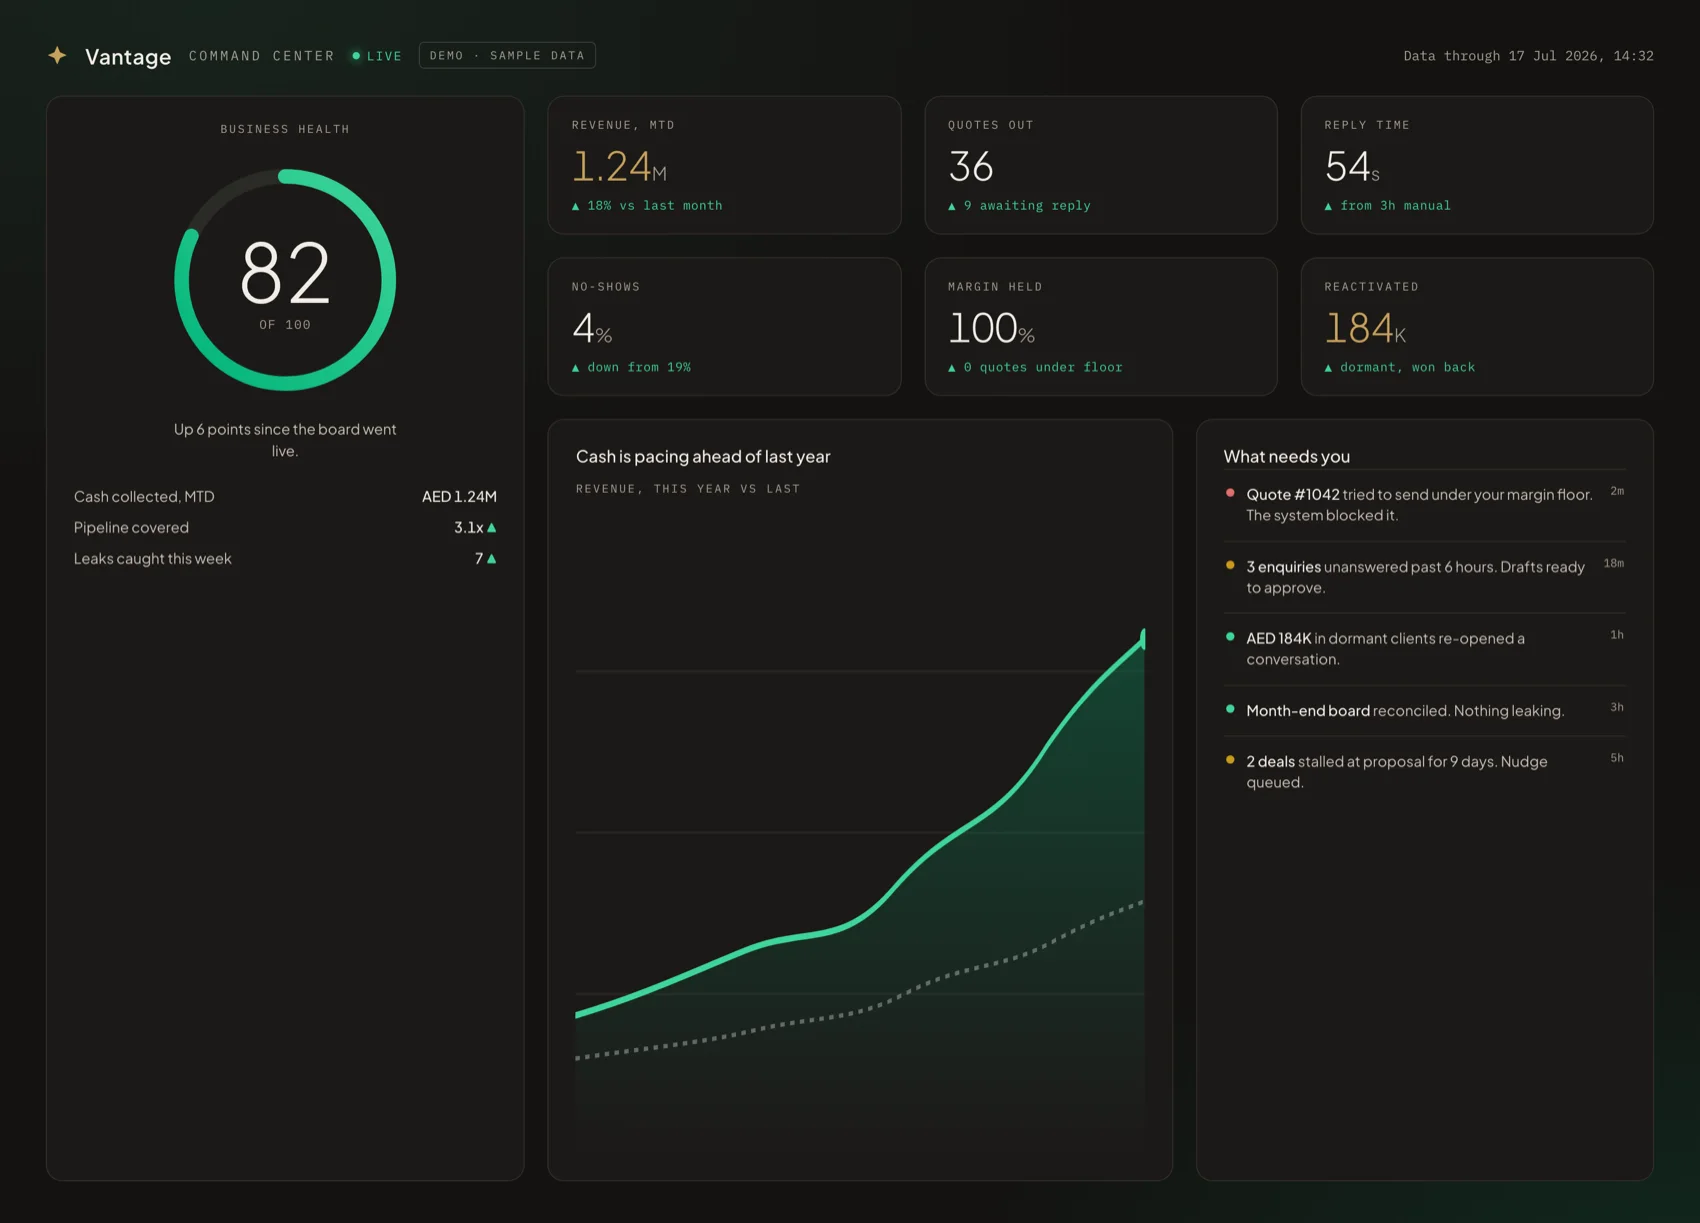Image resolution: width=1700 pixels, height=1223 pixels.
Task: Click the amber dot beside 3 enquiries alert
Action: click(1230, 565)
